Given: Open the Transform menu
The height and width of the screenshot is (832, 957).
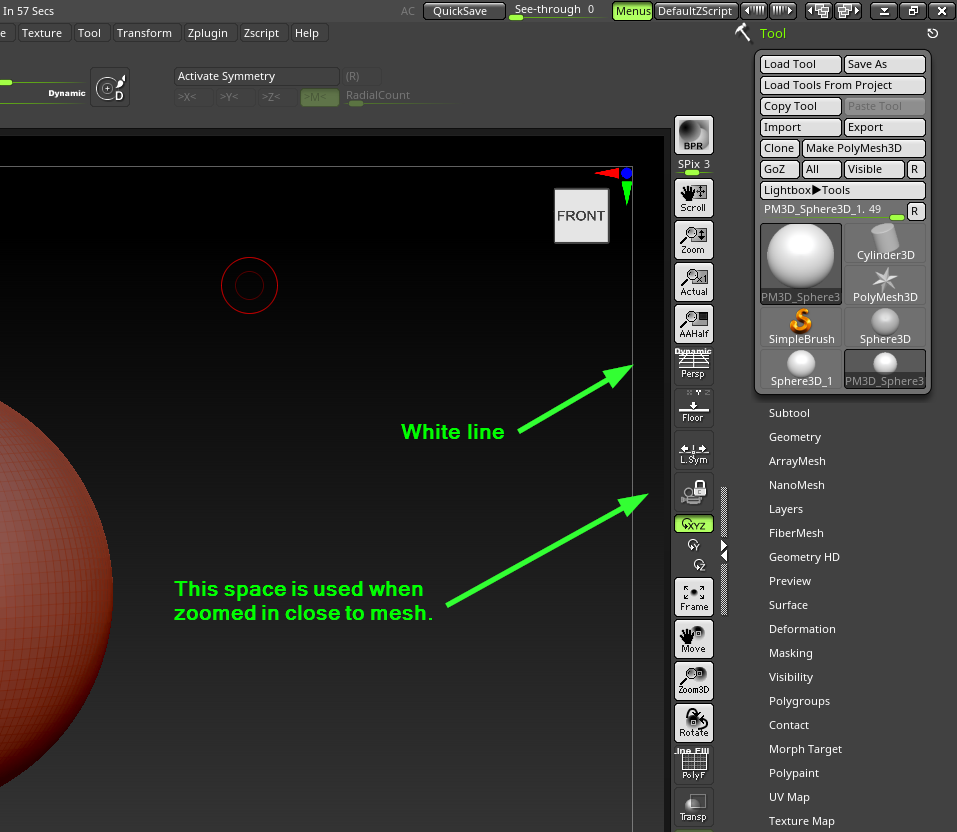Looking at the screenshot, I should click(145, 33).
